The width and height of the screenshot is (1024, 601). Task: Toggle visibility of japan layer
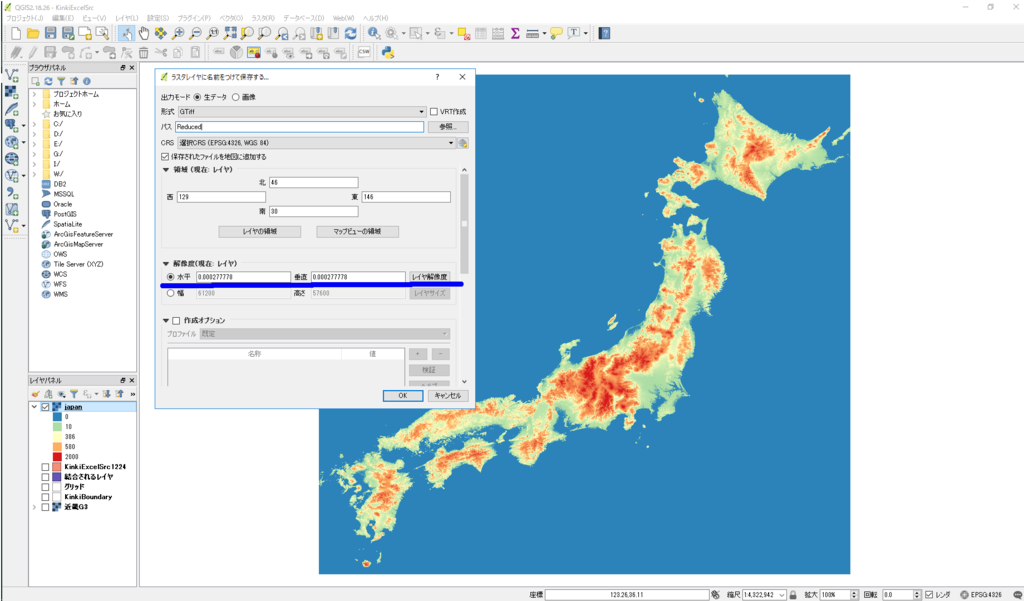[45, 407]
